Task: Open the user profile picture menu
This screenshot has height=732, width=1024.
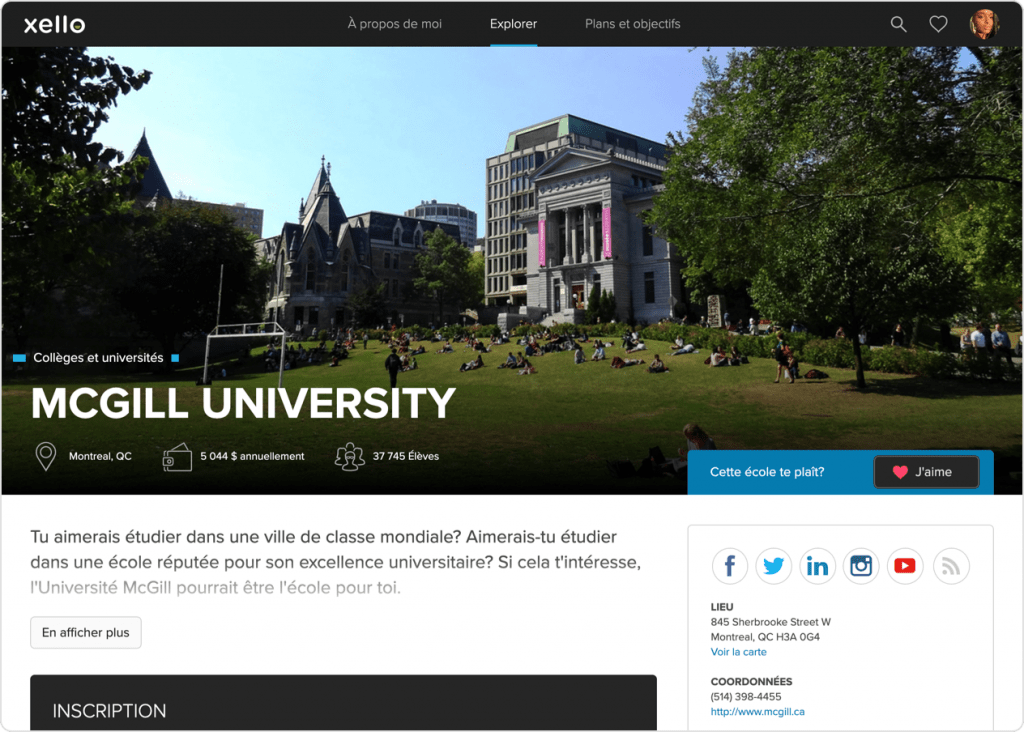Action: coord(984,23)
